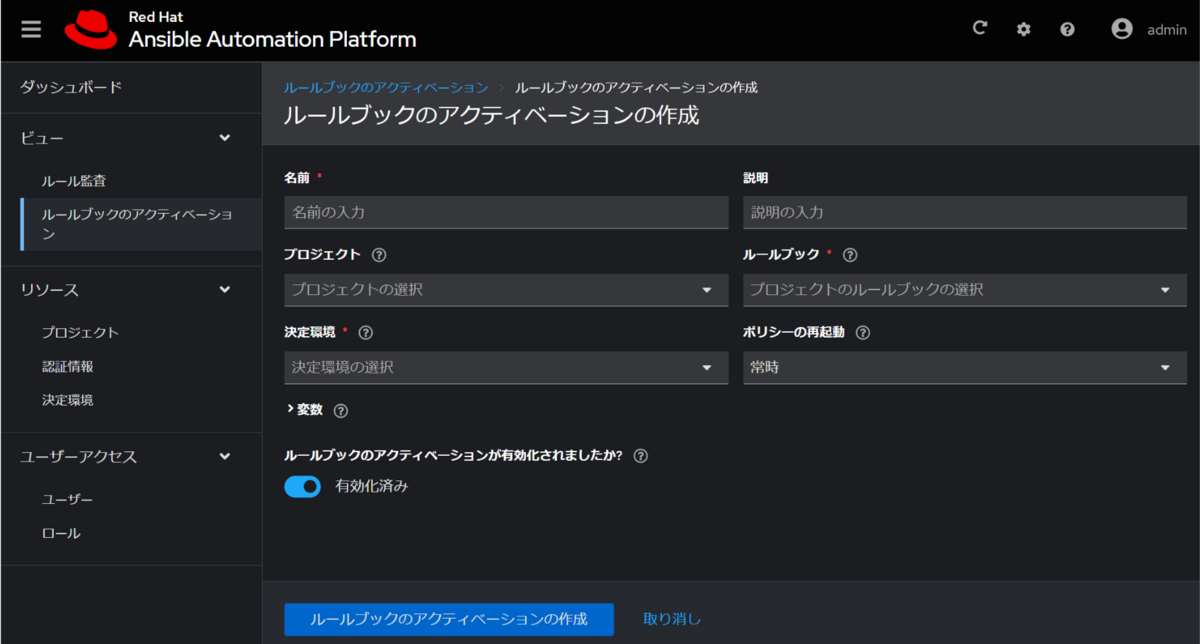
Task: View help tooltip next to 決定環境 label
Action: pos(365,332)
